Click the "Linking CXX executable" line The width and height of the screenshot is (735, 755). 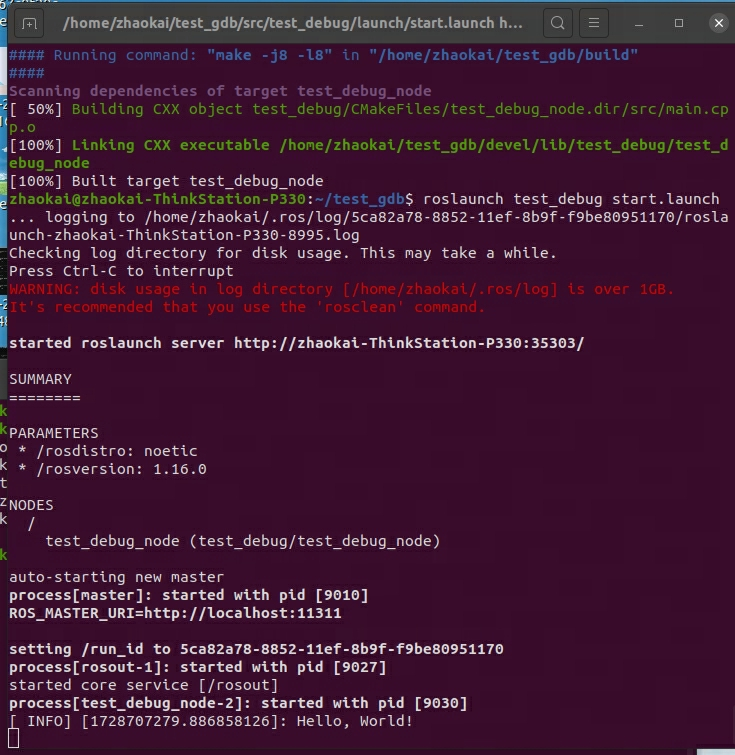tap(368, 154)
